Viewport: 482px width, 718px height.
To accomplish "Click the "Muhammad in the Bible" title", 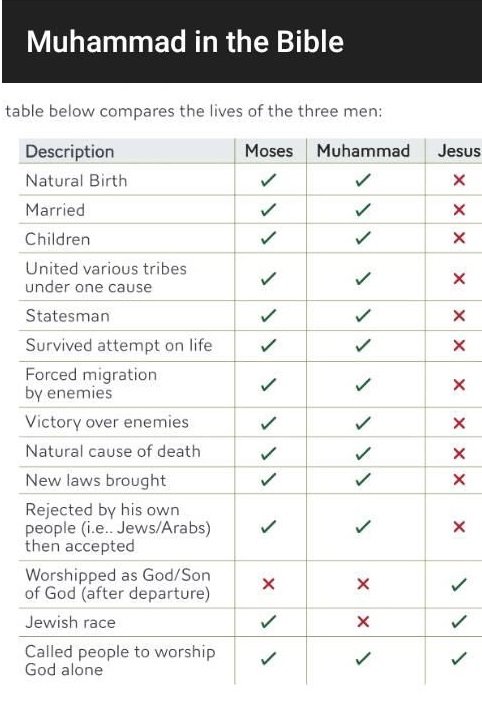I will pos(185,42).
